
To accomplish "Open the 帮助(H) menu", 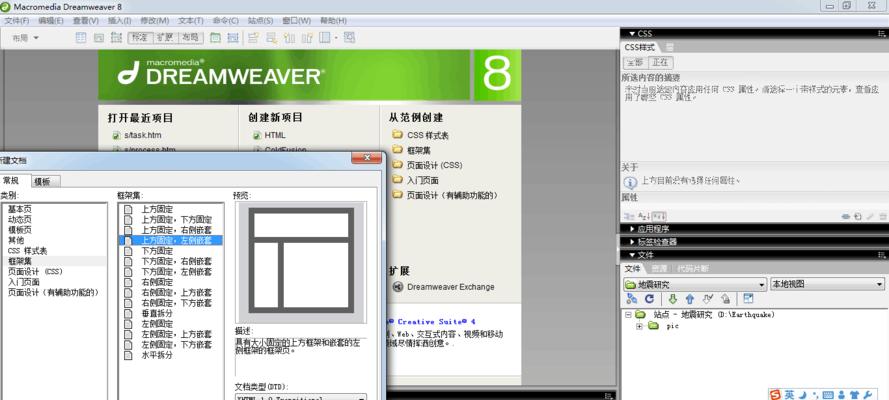I will coord(333,20).
